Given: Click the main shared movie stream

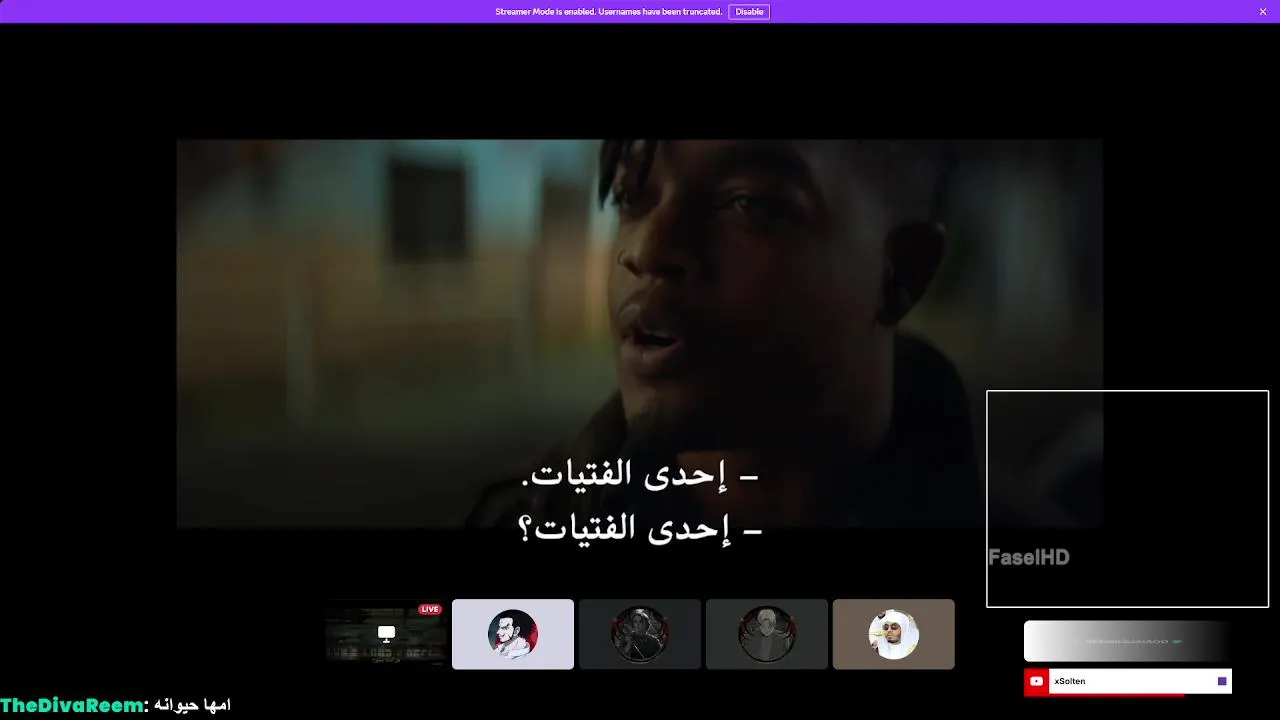Looking at the screenshot, I should (x=640, y=334).
